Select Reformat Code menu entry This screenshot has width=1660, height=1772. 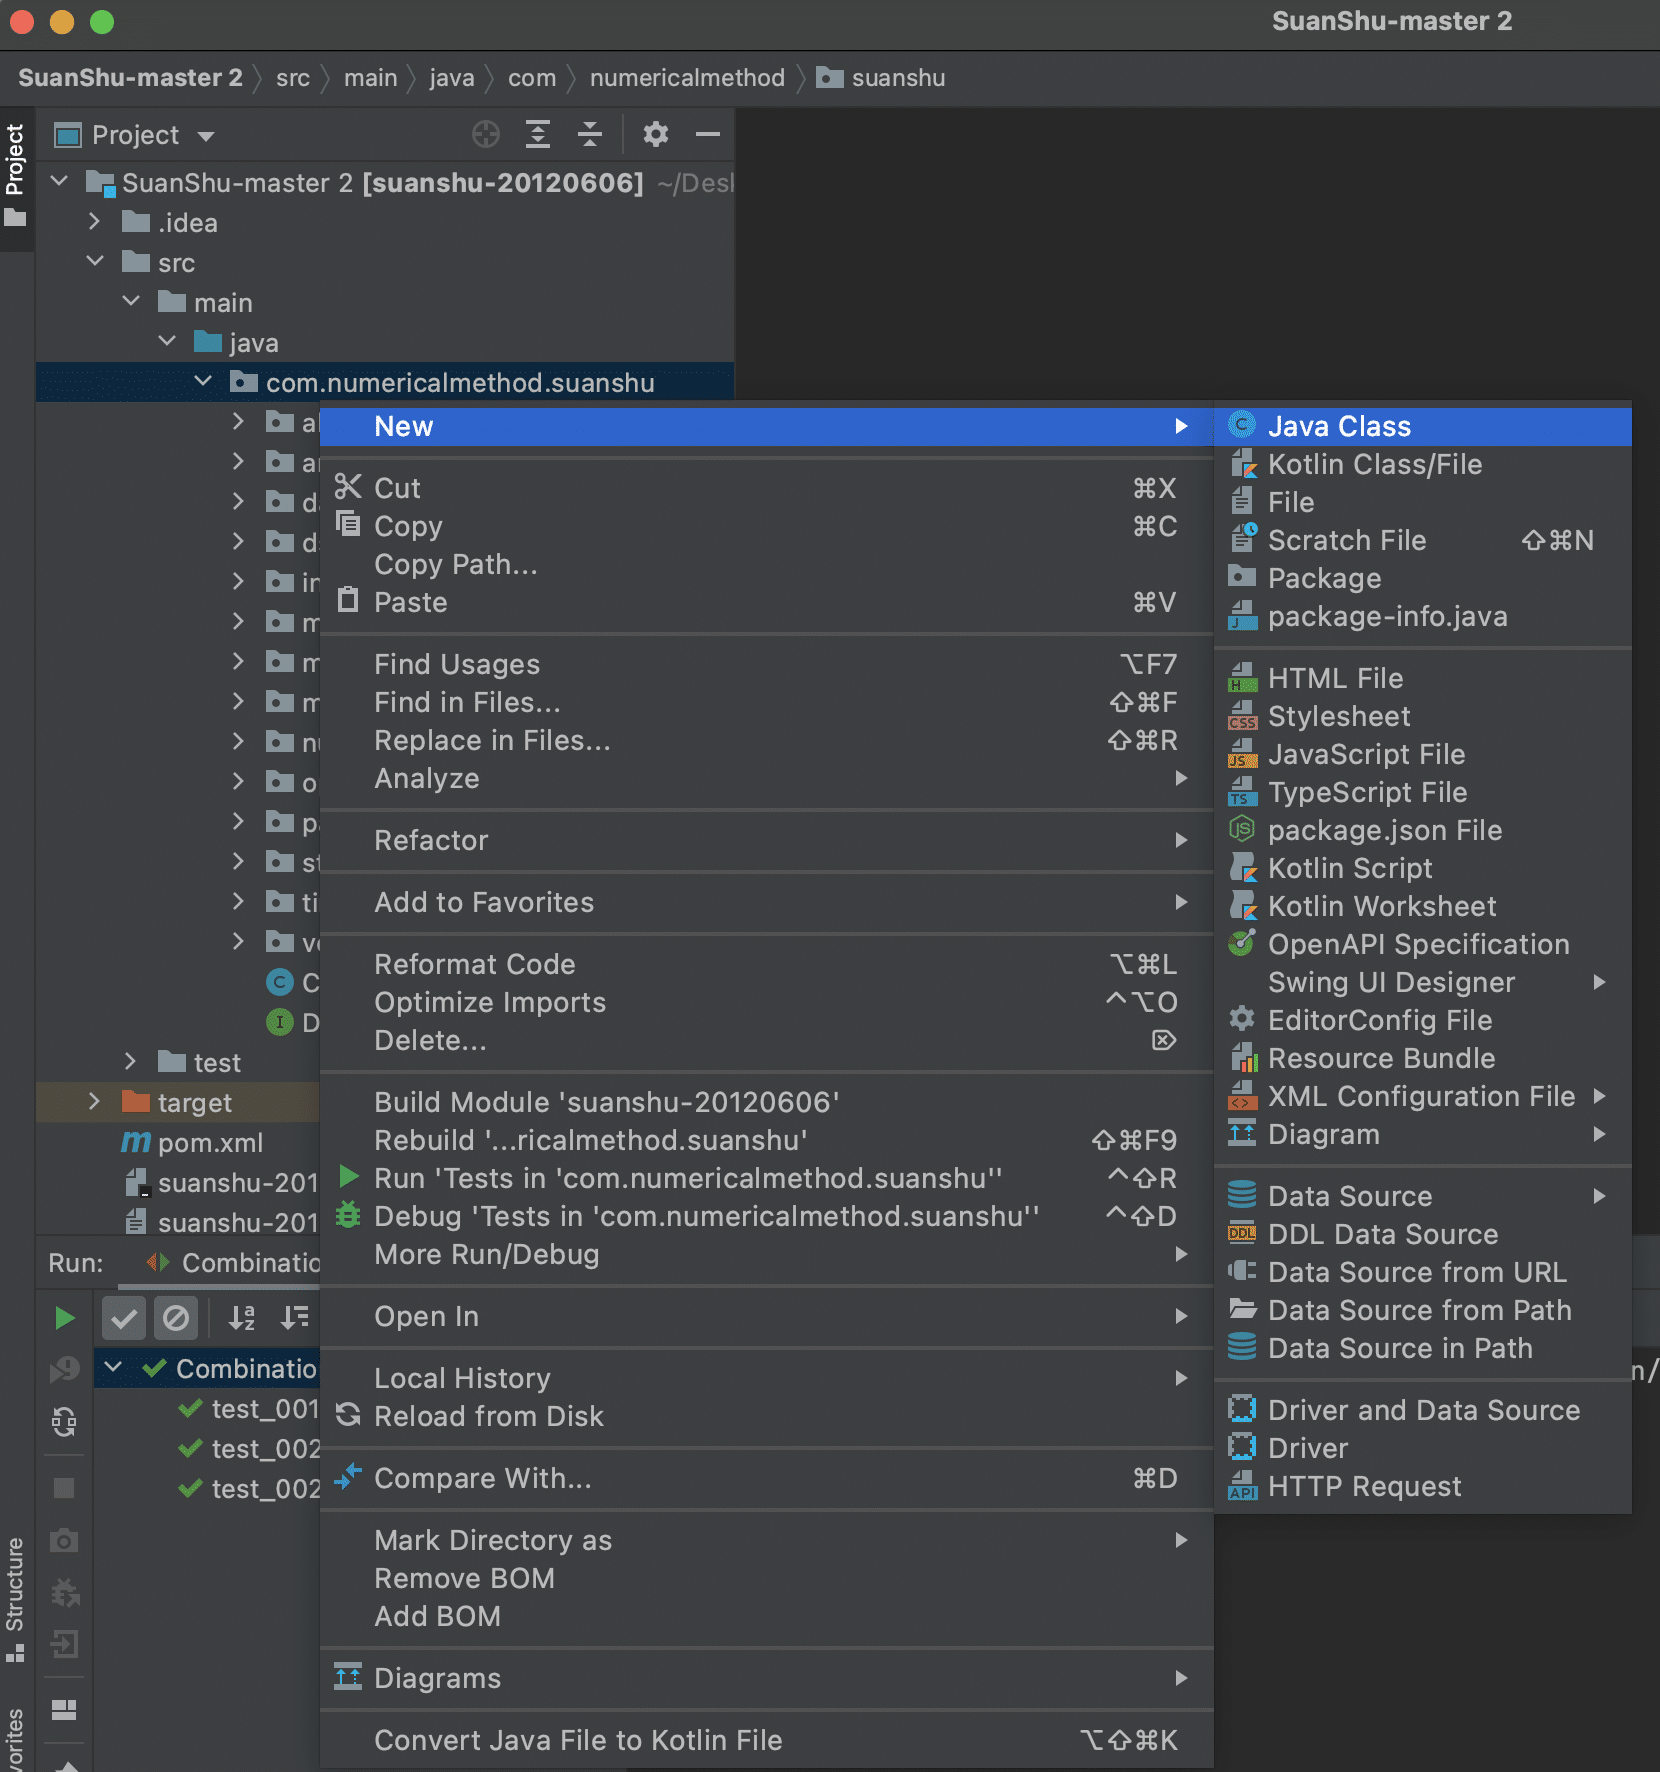pos(767,964)
